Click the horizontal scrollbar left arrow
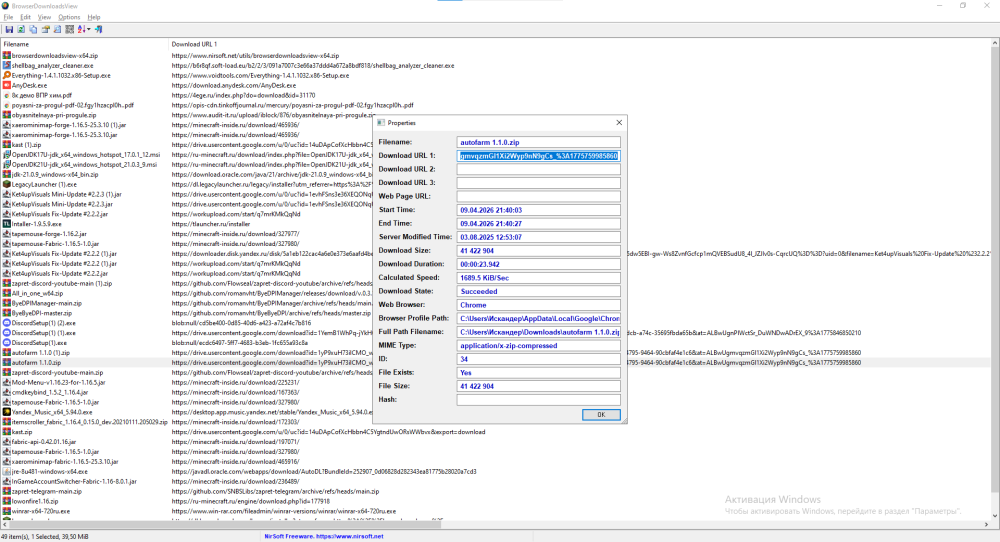The height and width of the screenshot is (542, 1000). click(x=4, y=525)
